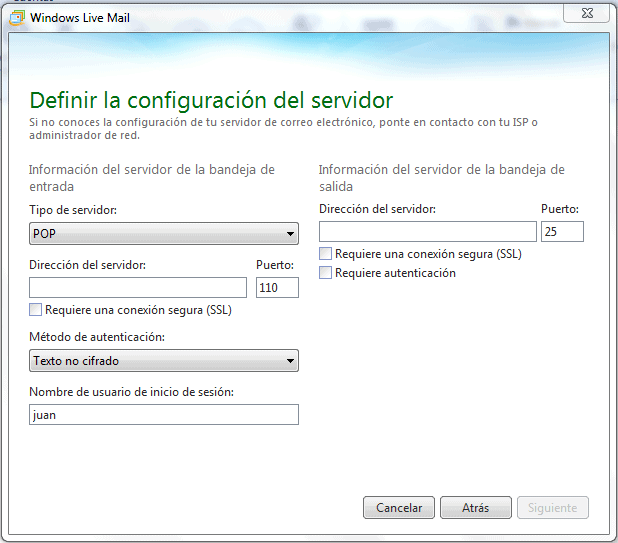Focus the incoming server address field

coord(138,287)
